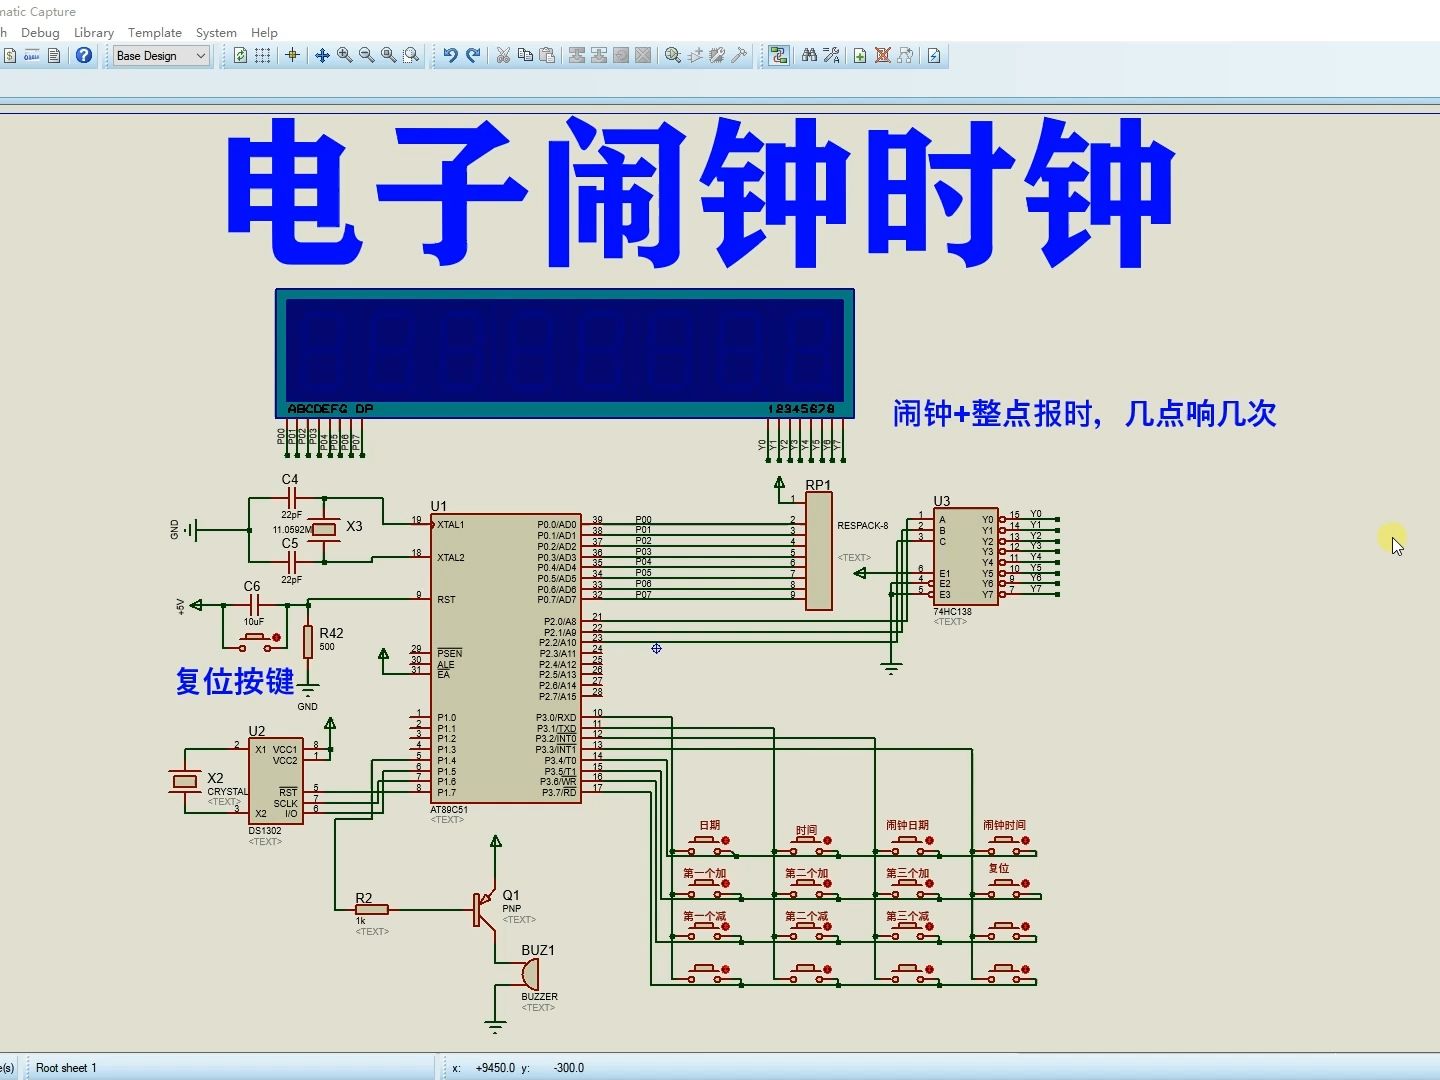Select the Zoom In tool

click(344, 55)
